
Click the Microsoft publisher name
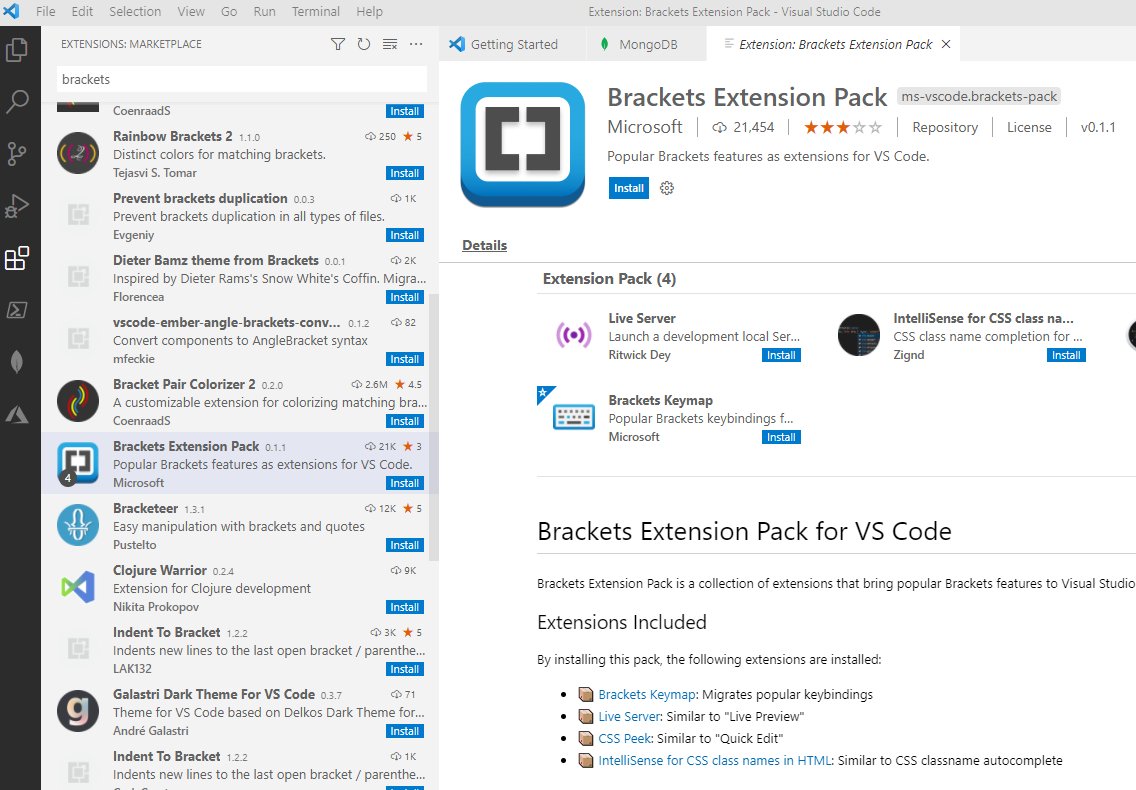tap(645, 128)
